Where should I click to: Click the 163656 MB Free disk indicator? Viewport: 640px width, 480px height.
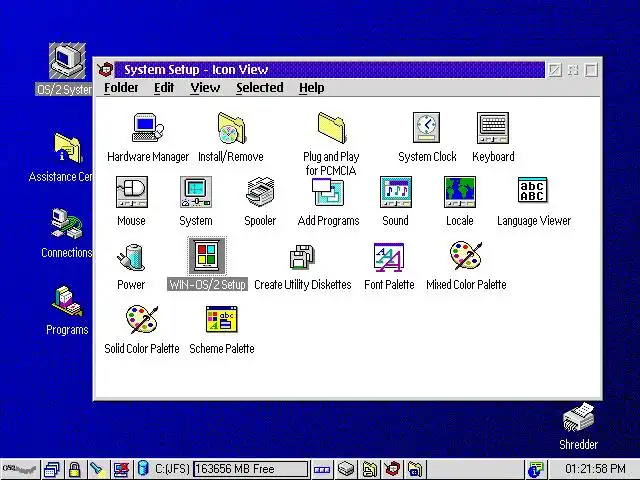[x=251, y=469]
